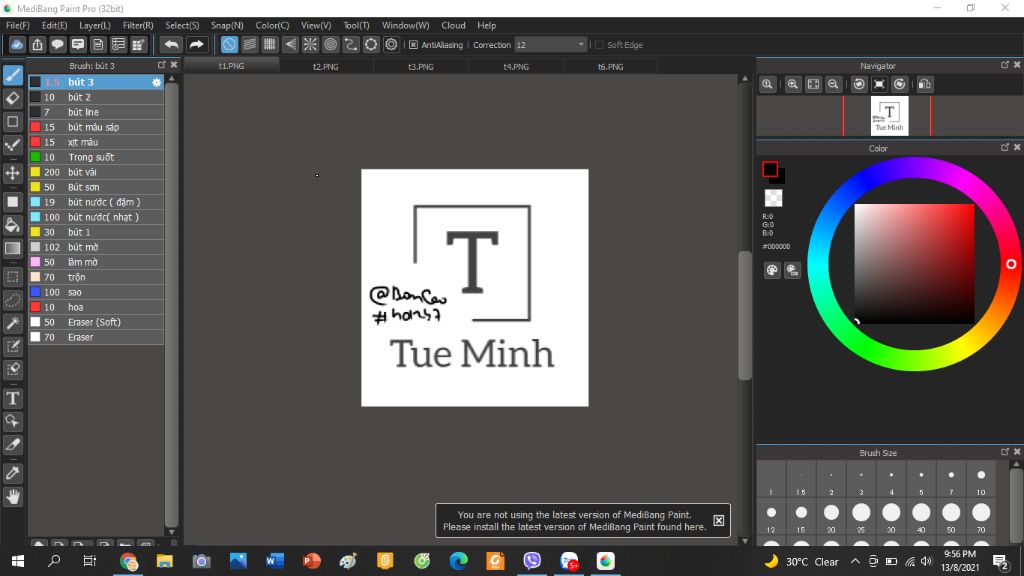
Task: Select the Brush tool in left toolbar
Action: click(12, 75)
